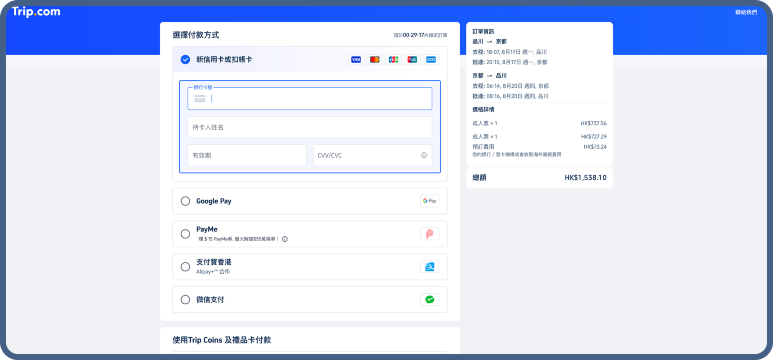The image size is (773, 360).
Task: Click card icon inside card number field
Action: coord(200,99)
